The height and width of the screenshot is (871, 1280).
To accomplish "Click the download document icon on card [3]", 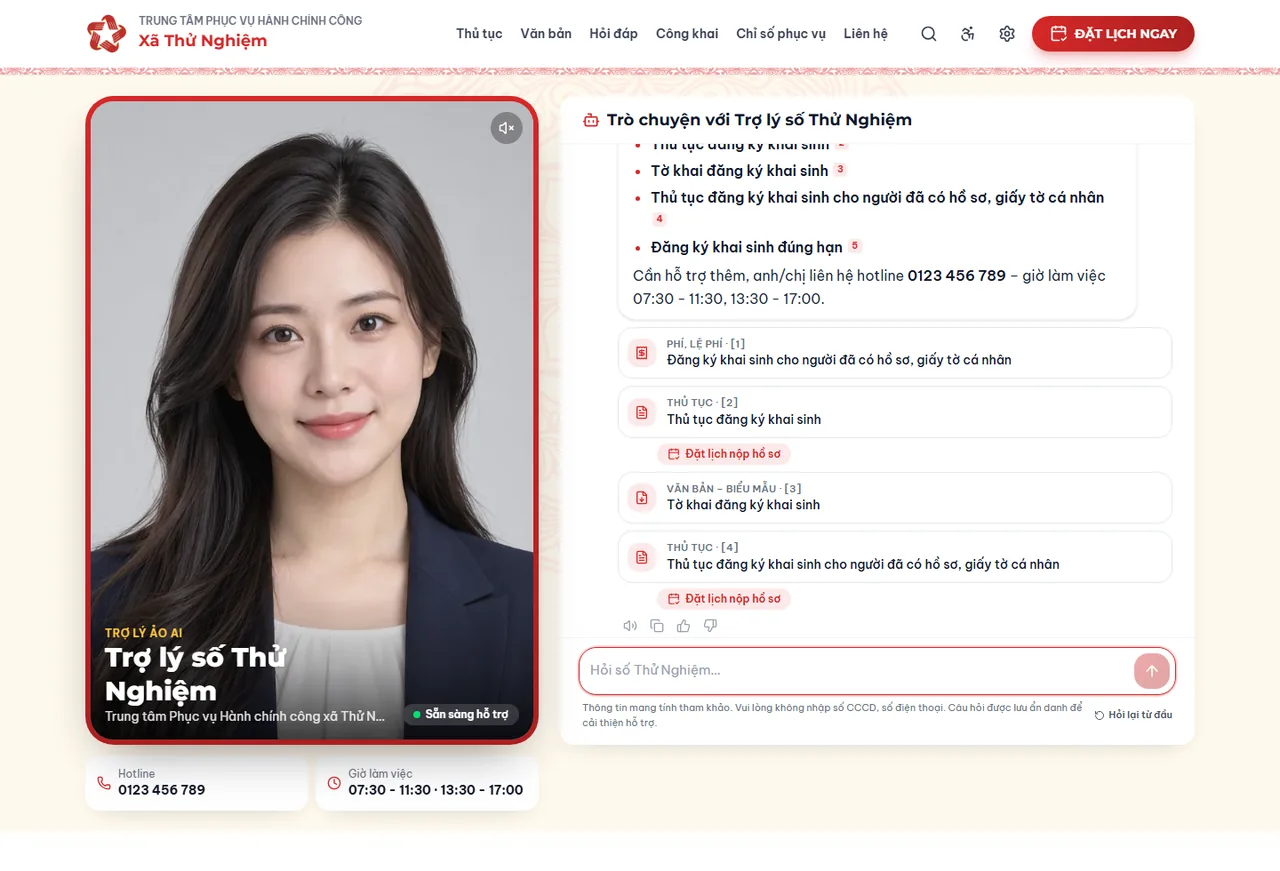I will 642,498.
